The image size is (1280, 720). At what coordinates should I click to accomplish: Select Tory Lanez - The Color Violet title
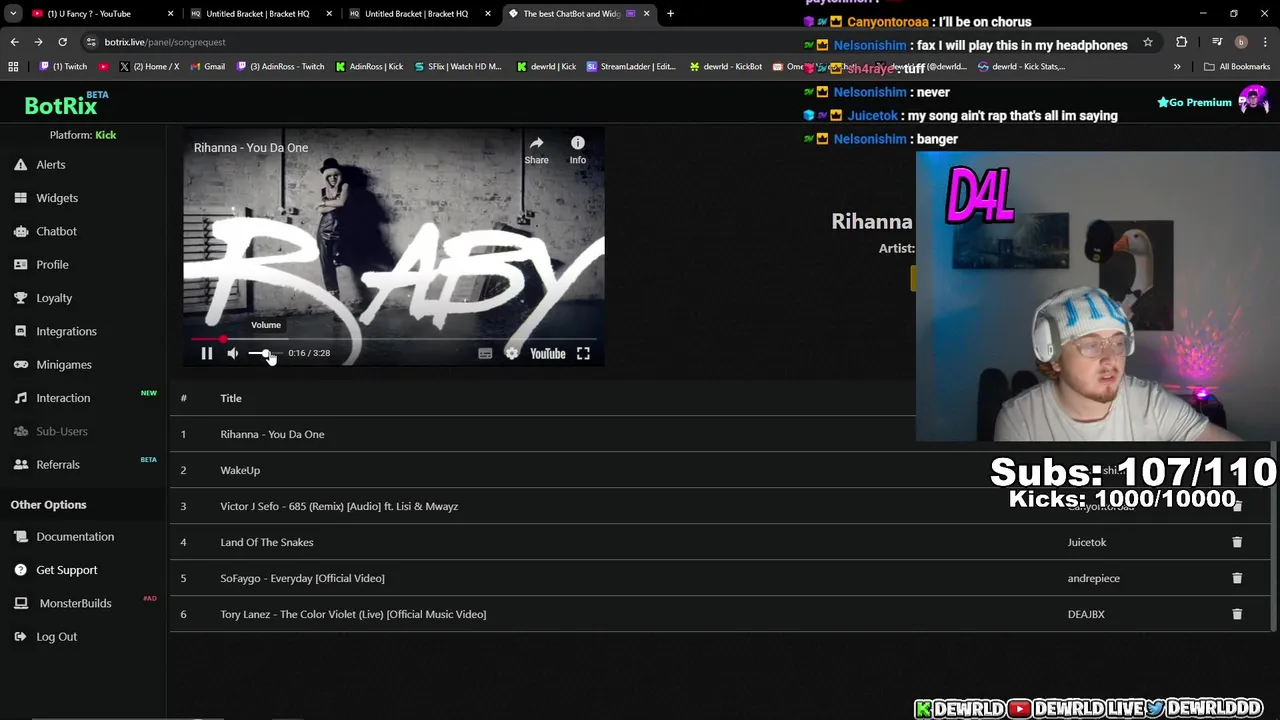[353, 614]
